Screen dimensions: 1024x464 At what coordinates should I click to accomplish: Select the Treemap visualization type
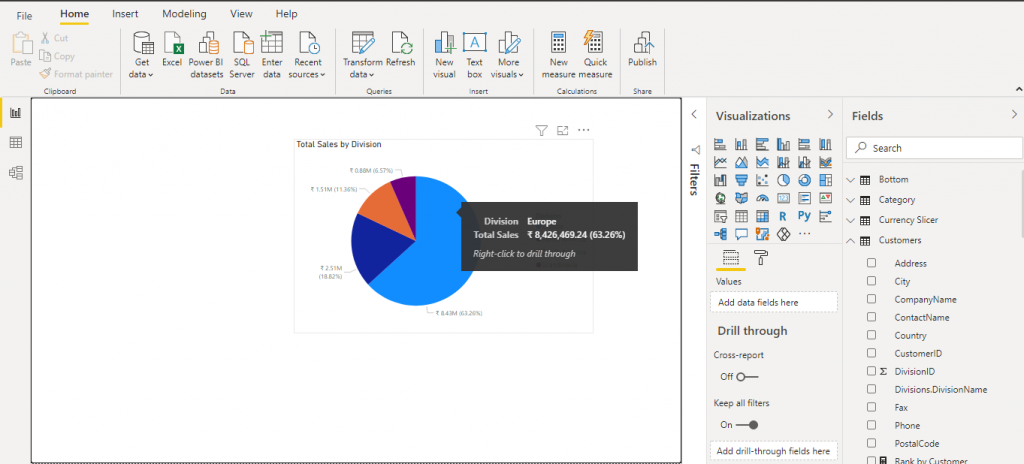click(825, 180)
